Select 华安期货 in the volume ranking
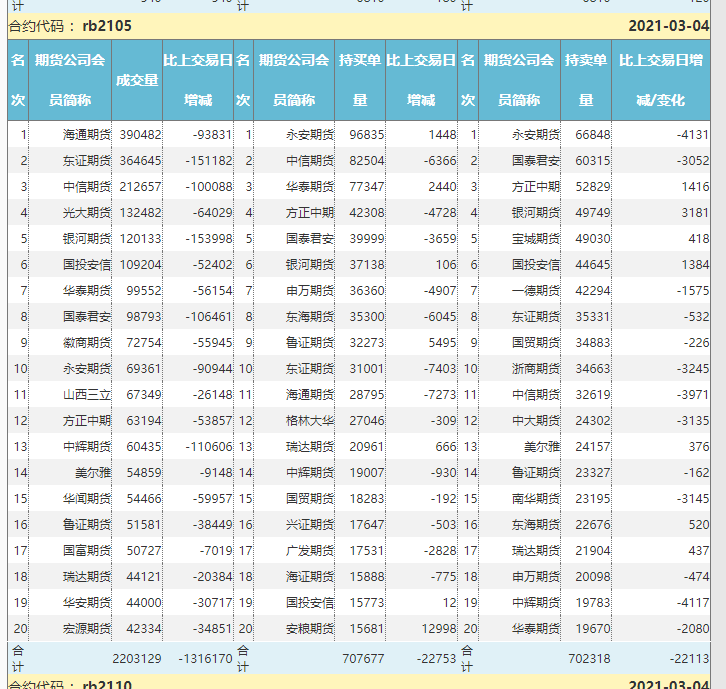The image size is (726, 689). (87, 602)
